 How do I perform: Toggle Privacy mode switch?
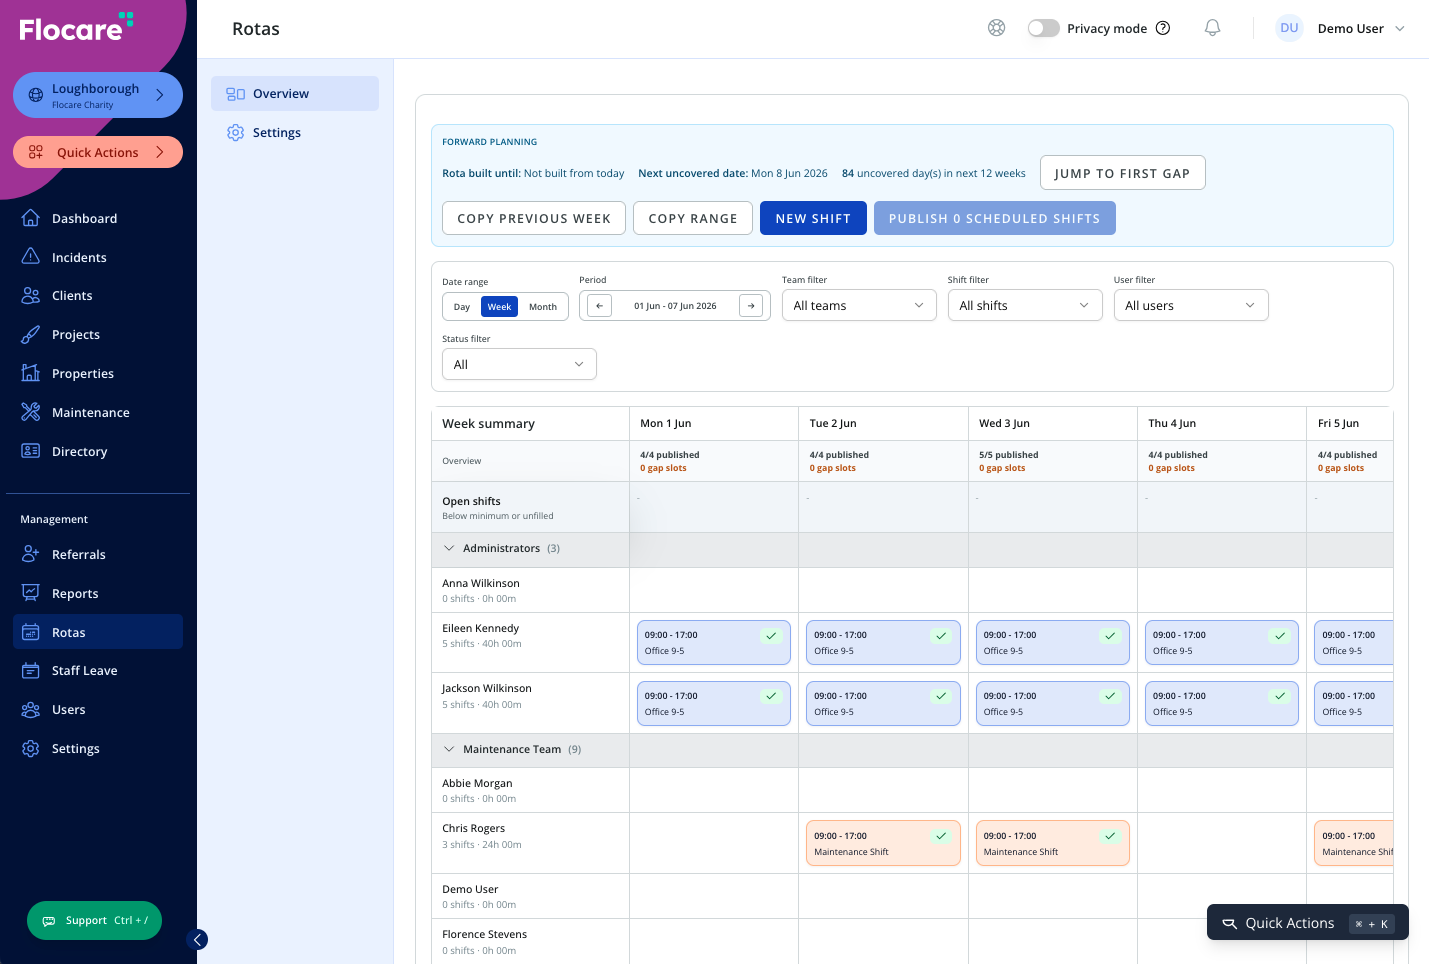pyautogui.click(x=1043, y=28)
